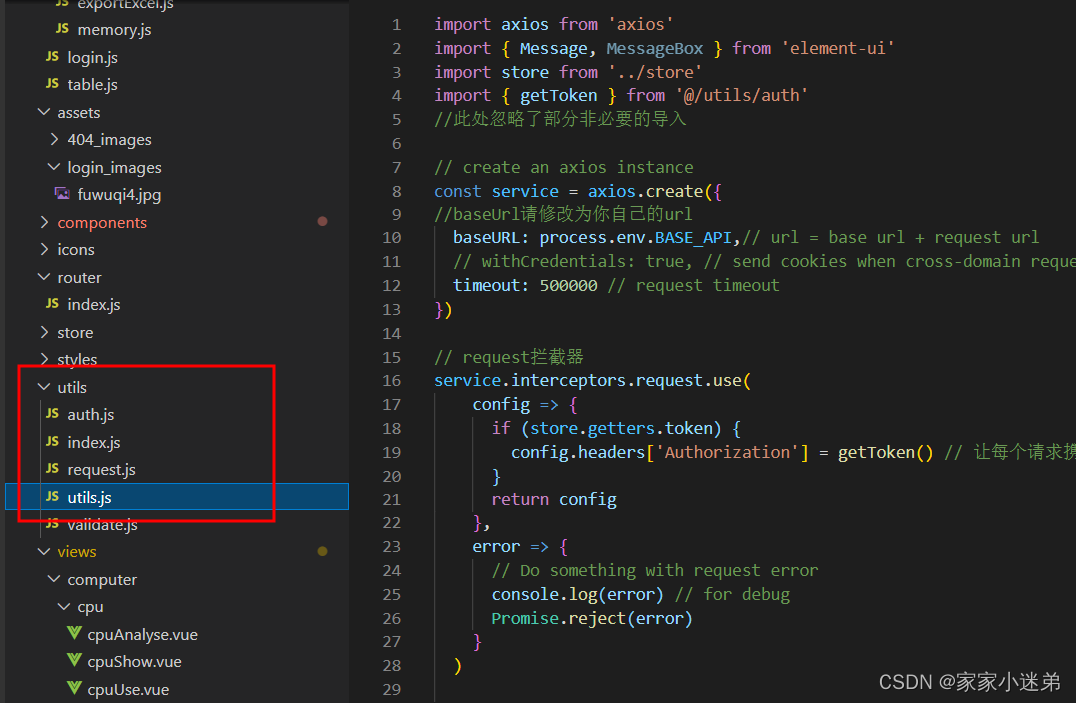
Task: Click 'Authorization' header string
Action: pos(727,452)
